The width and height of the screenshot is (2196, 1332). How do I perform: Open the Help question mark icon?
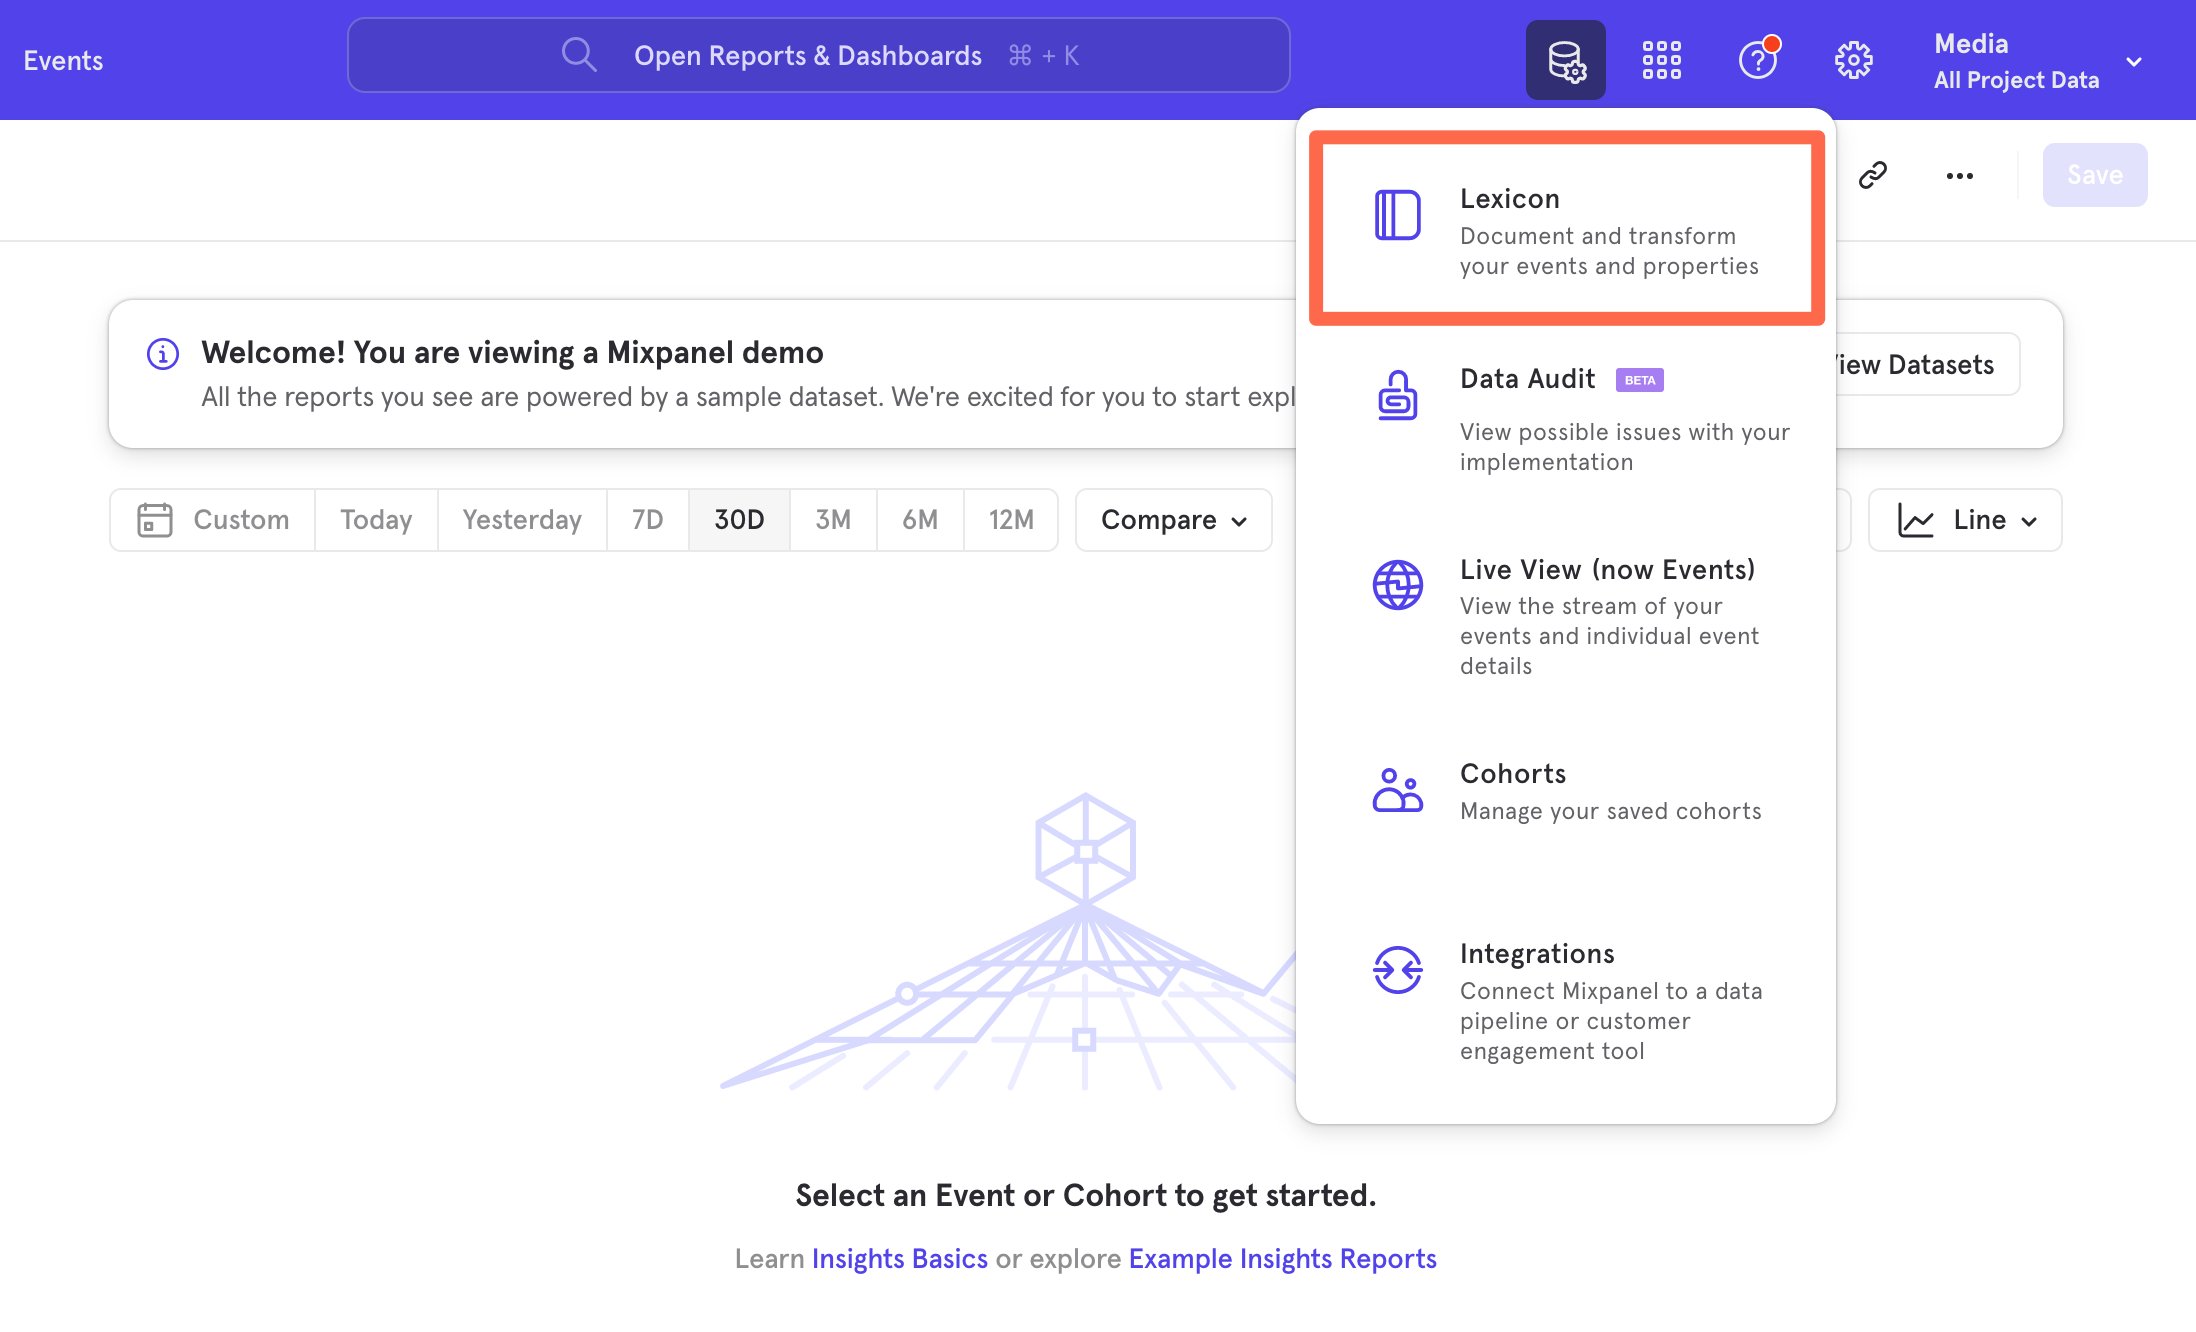pyautogui.click(x=1758, y=59)
